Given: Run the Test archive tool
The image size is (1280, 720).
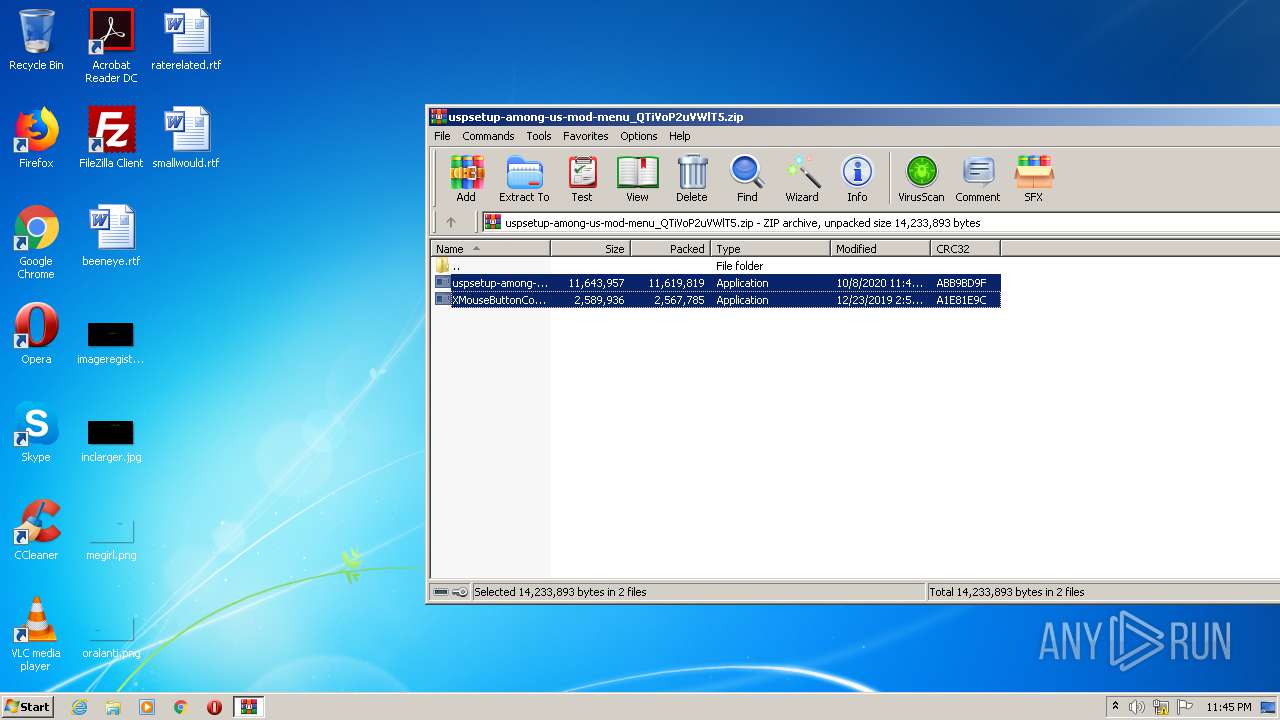Looking at the screenshot, I should pos(582,179).
